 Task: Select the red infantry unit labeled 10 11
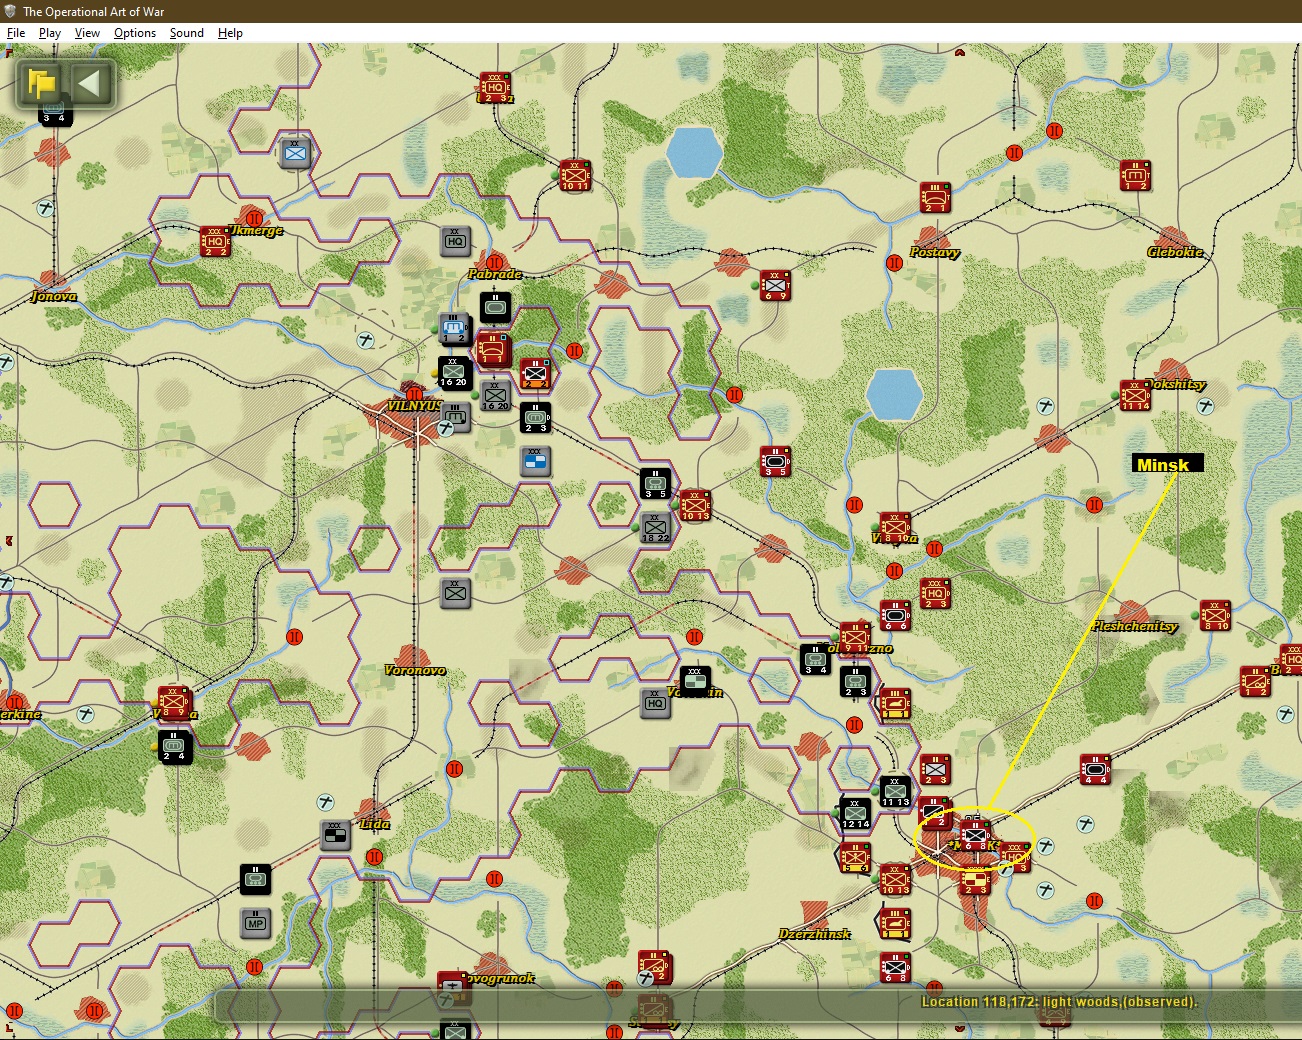click(x=575, y=175)
